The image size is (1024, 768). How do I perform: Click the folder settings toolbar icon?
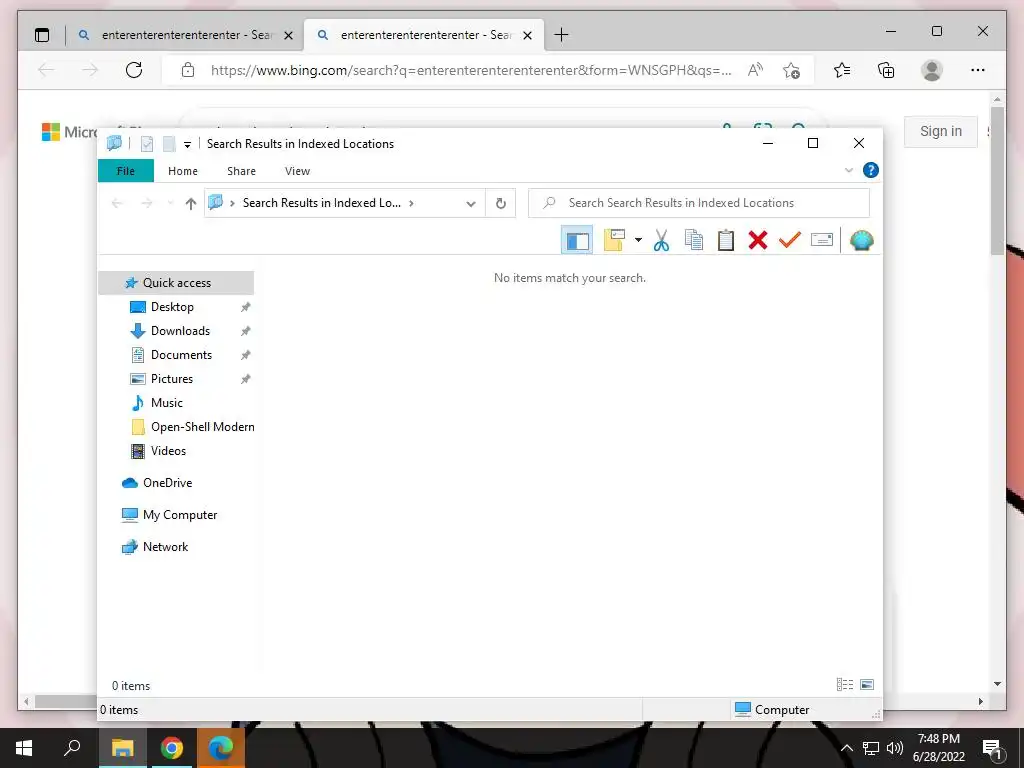614,240
